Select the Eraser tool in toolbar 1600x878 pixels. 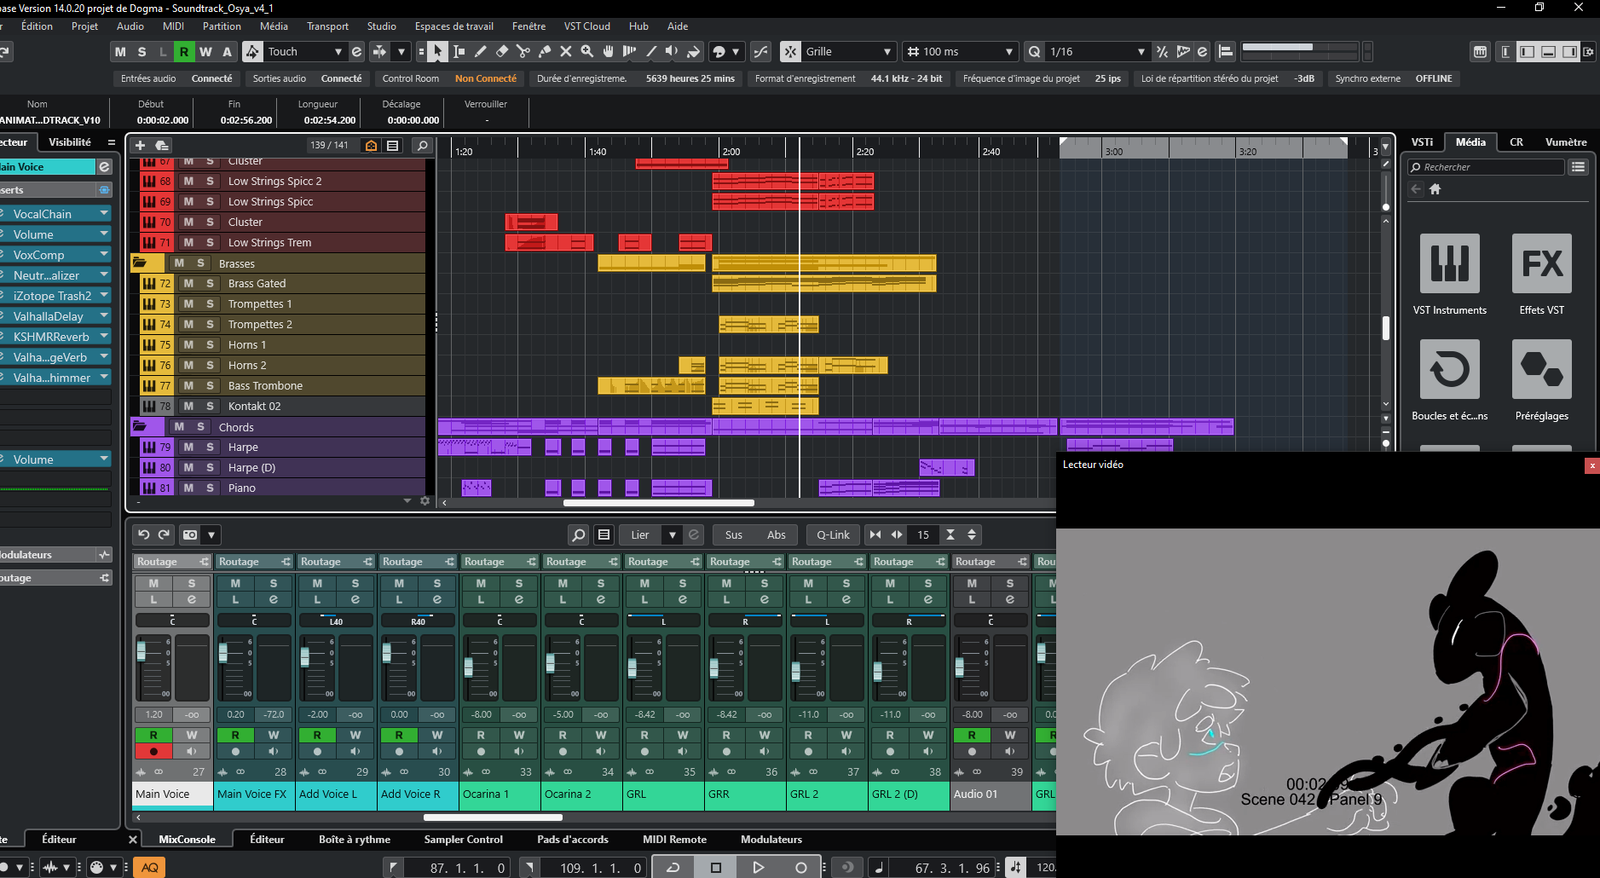pyautogui.click(x=502, y=52)
